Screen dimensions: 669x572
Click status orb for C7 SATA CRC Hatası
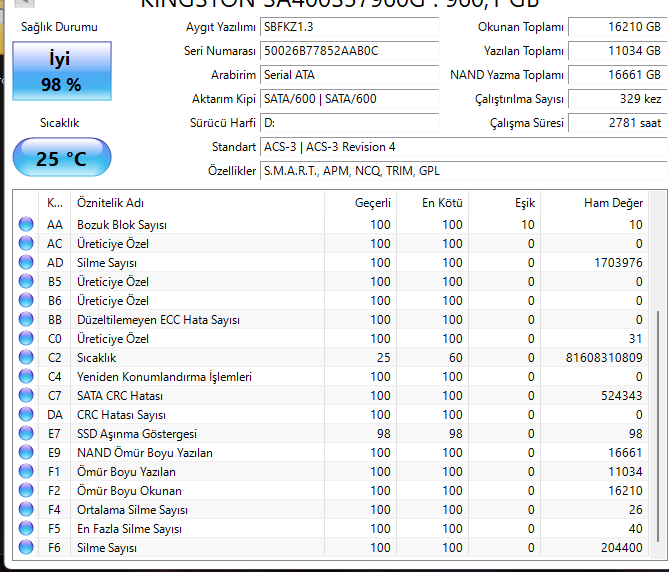(x=26, y=395)
